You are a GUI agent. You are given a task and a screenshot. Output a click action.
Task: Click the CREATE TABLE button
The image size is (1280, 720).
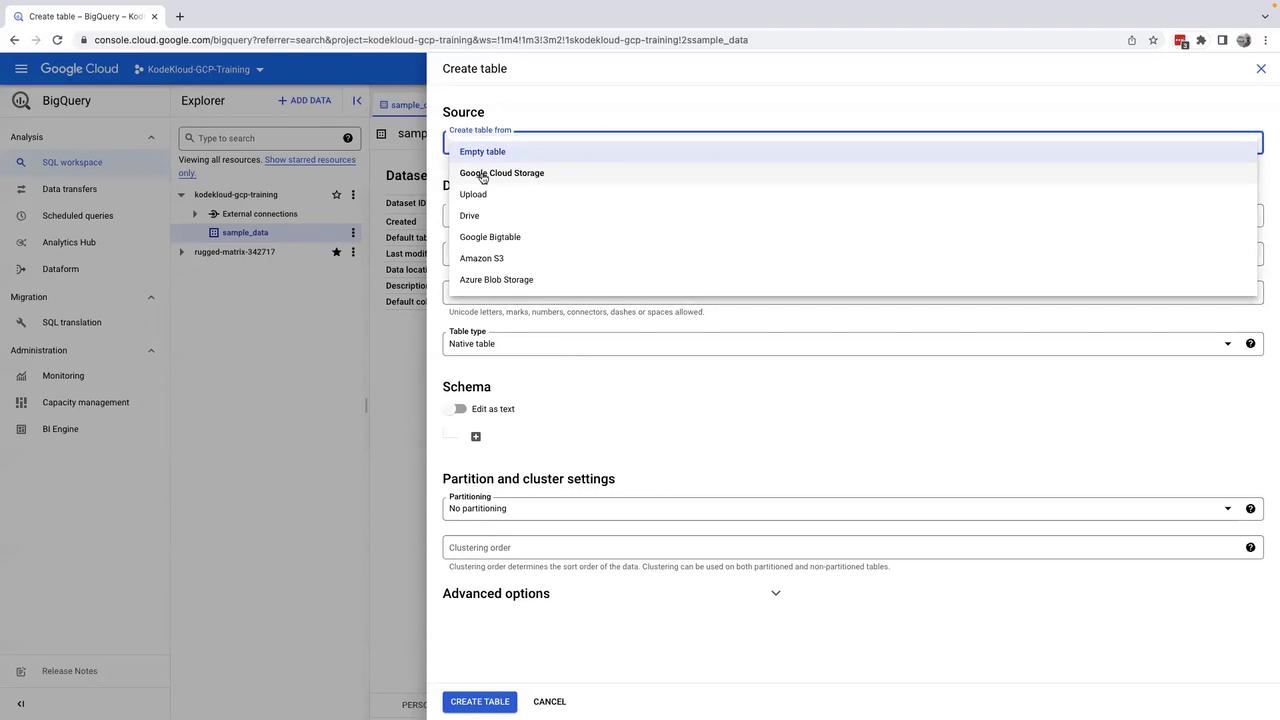click(480, 702)
